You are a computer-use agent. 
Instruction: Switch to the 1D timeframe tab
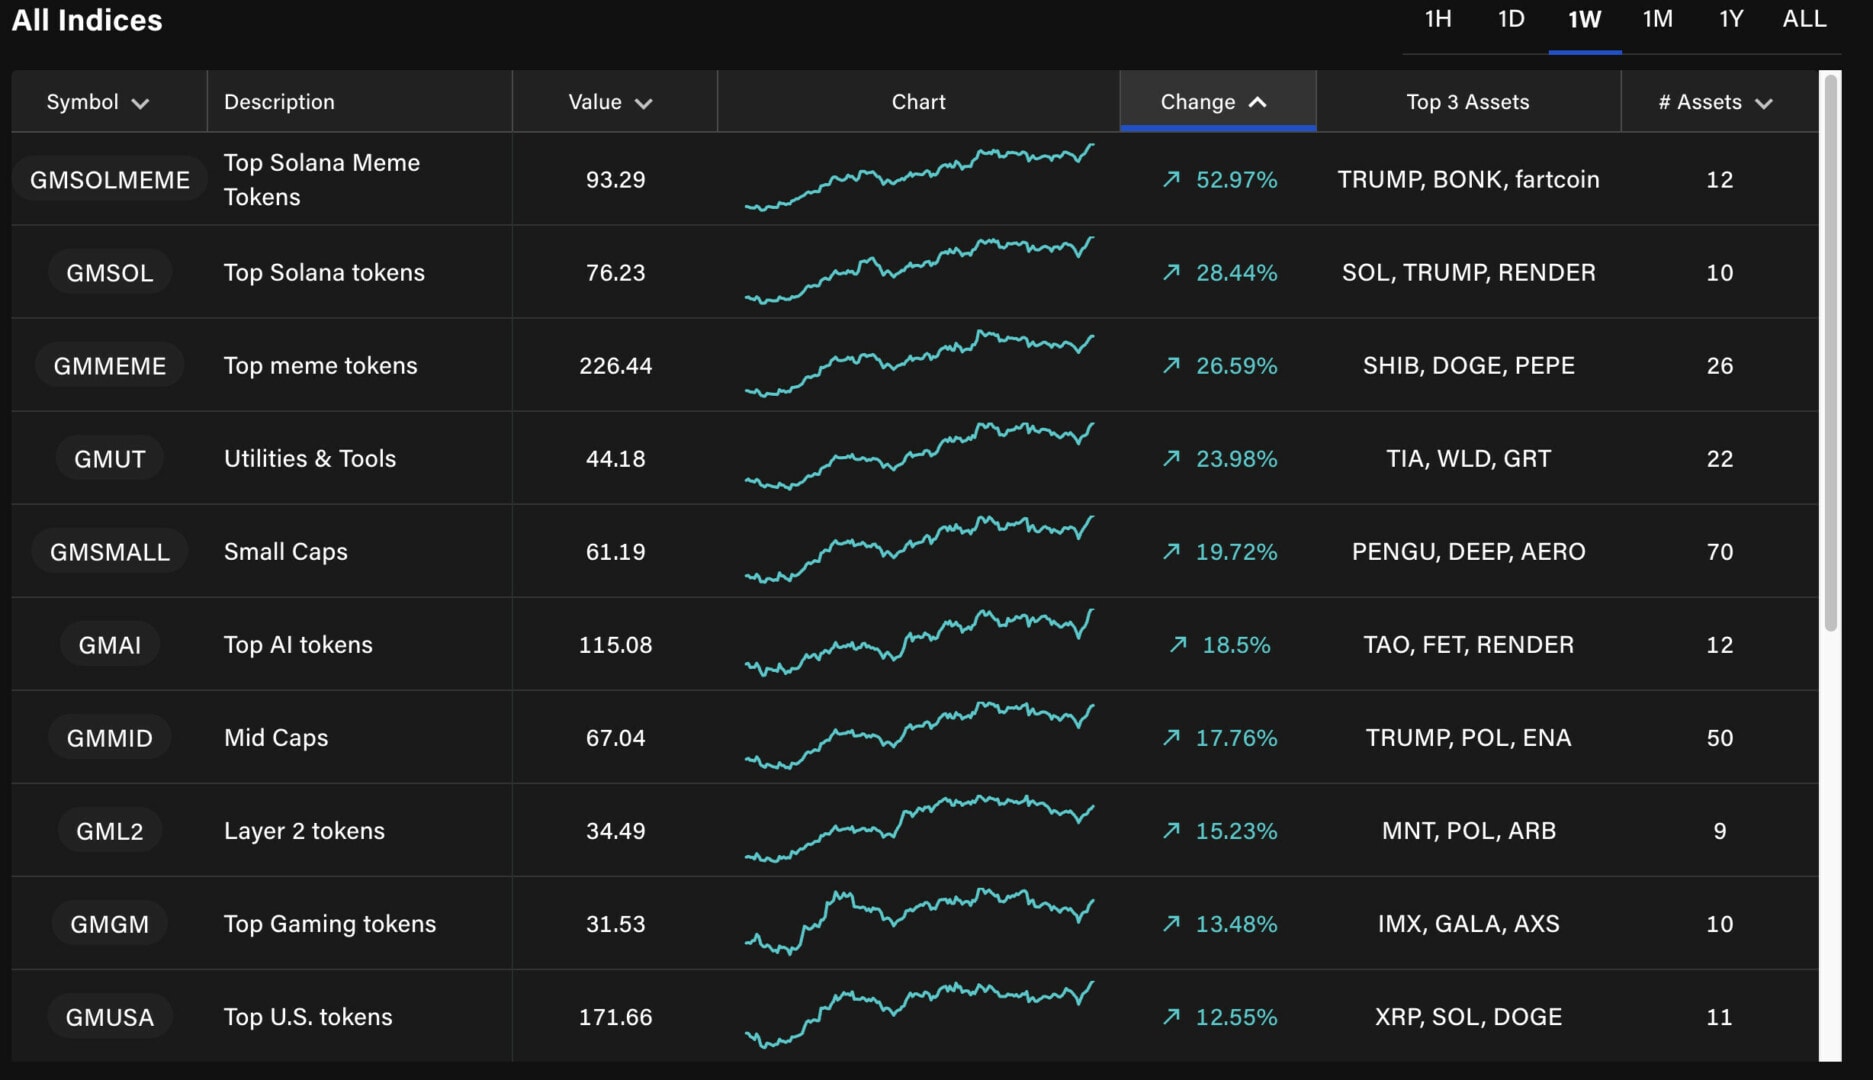coord(1511,20)
